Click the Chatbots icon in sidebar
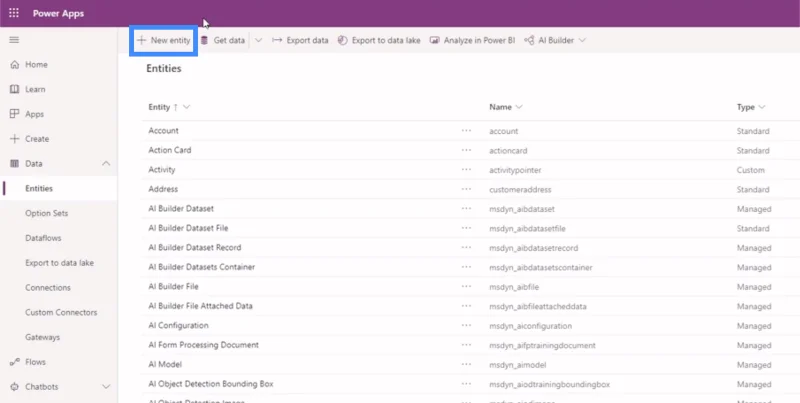The width and height of the screenshot is (800, 403). tap(15, 387)
